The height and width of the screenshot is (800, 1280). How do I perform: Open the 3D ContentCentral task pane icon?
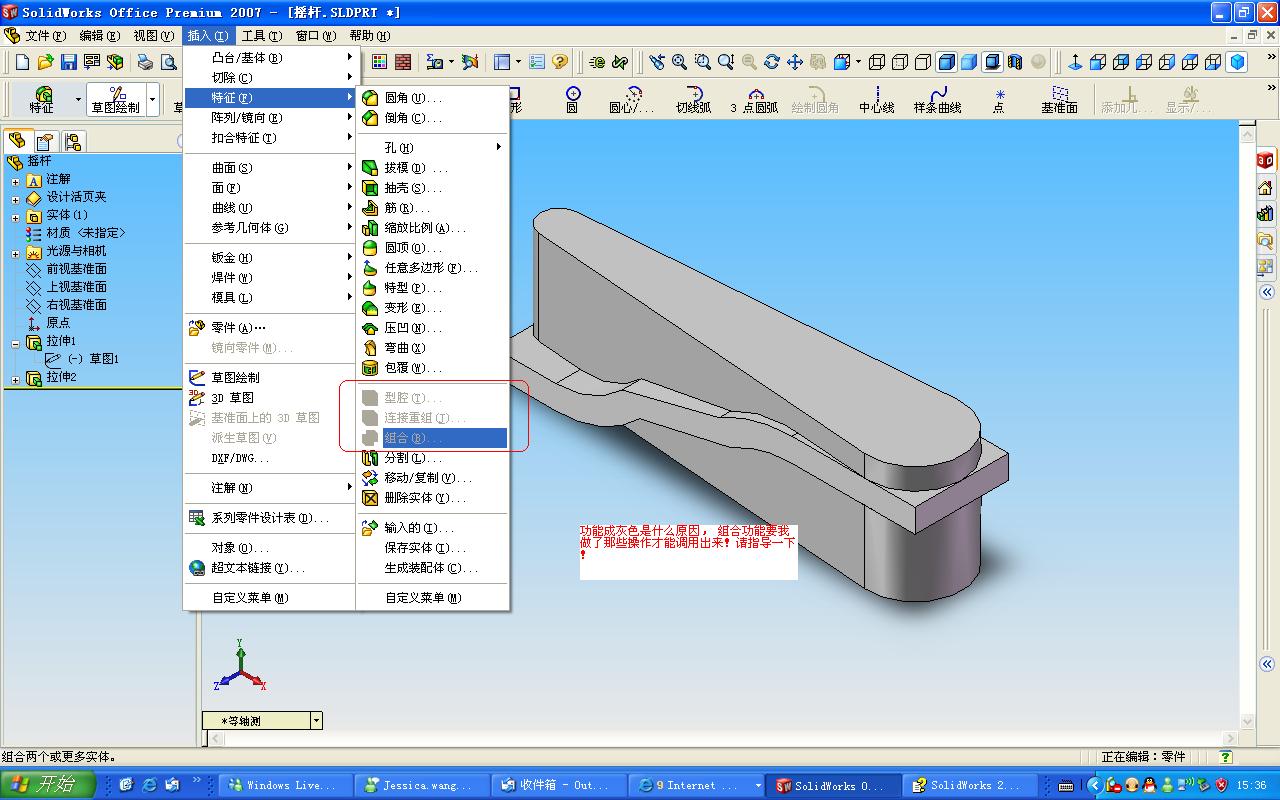[1265, 160]
